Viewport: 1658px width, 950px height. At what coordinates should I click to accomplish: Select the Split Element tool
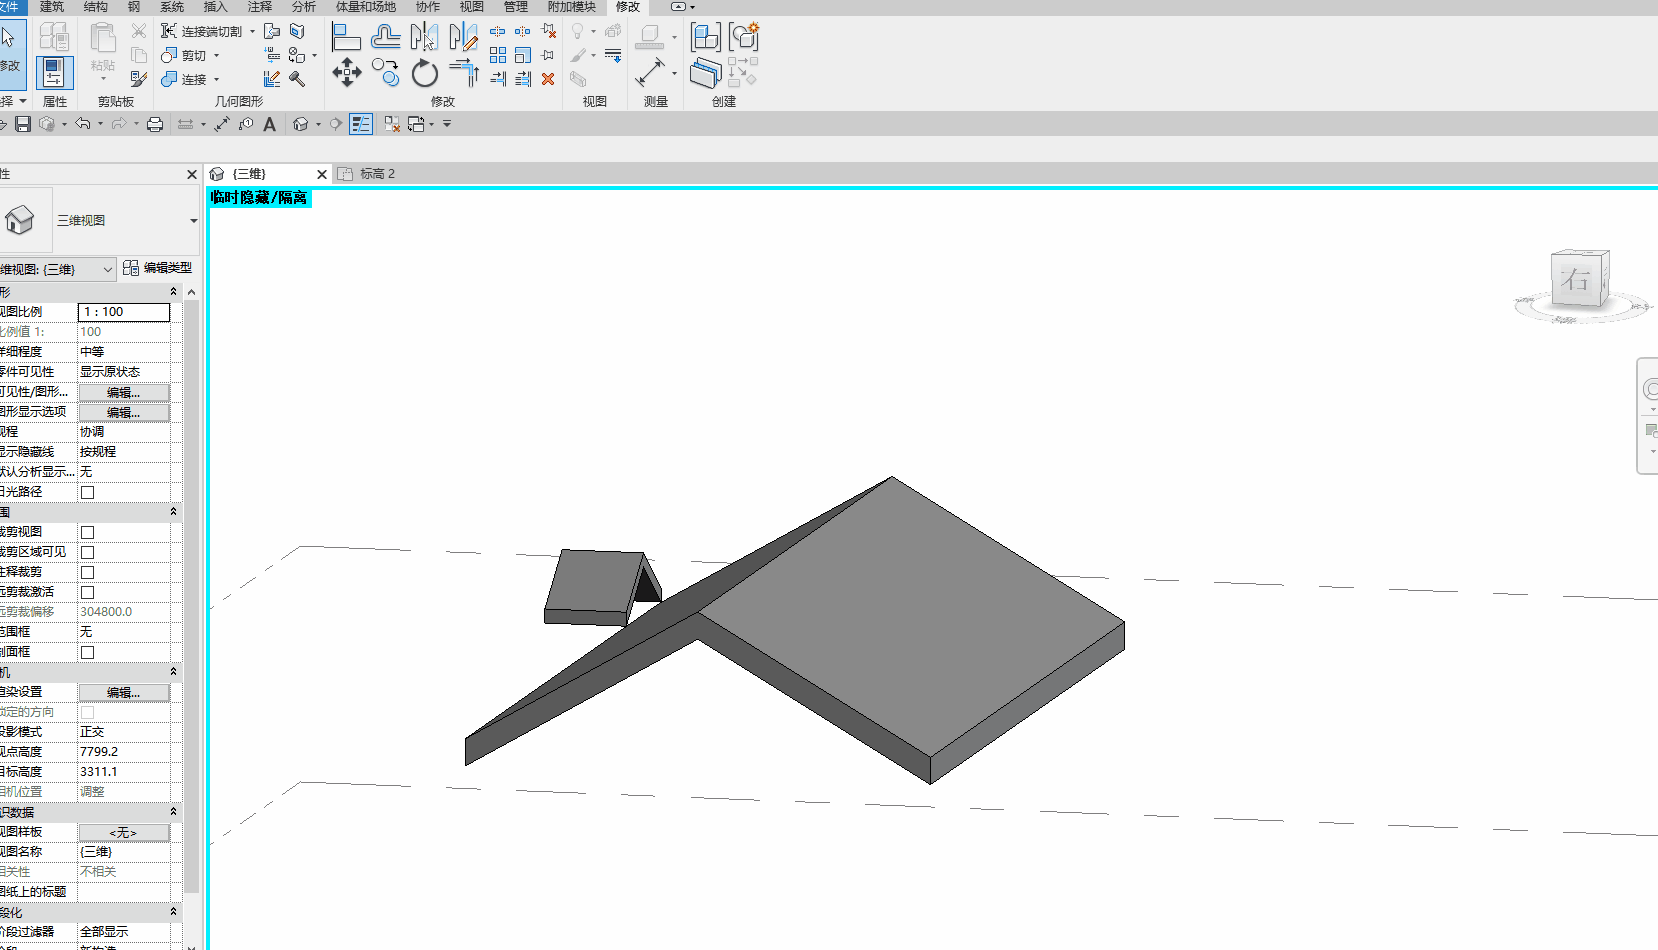(x=498, y=31)
